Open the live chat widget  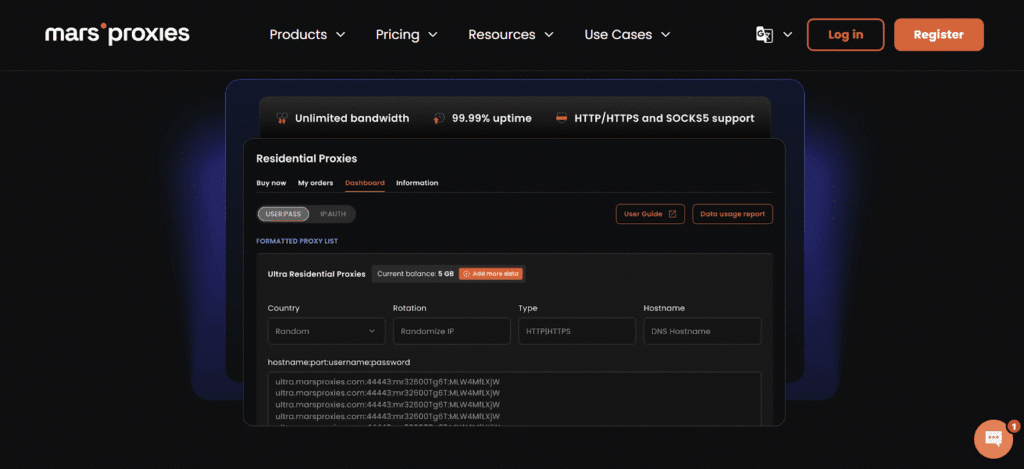pos(994,438)
